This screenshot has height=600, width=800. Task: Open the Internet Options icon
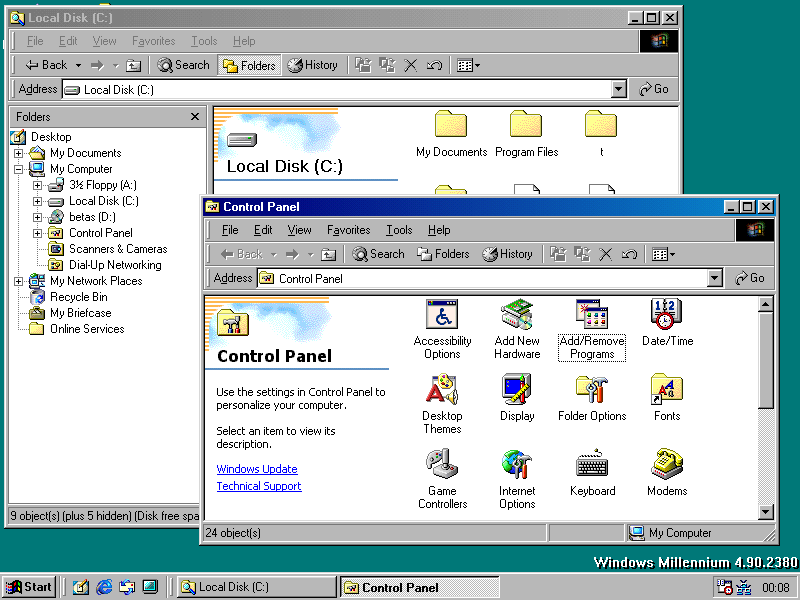(517, 479)
